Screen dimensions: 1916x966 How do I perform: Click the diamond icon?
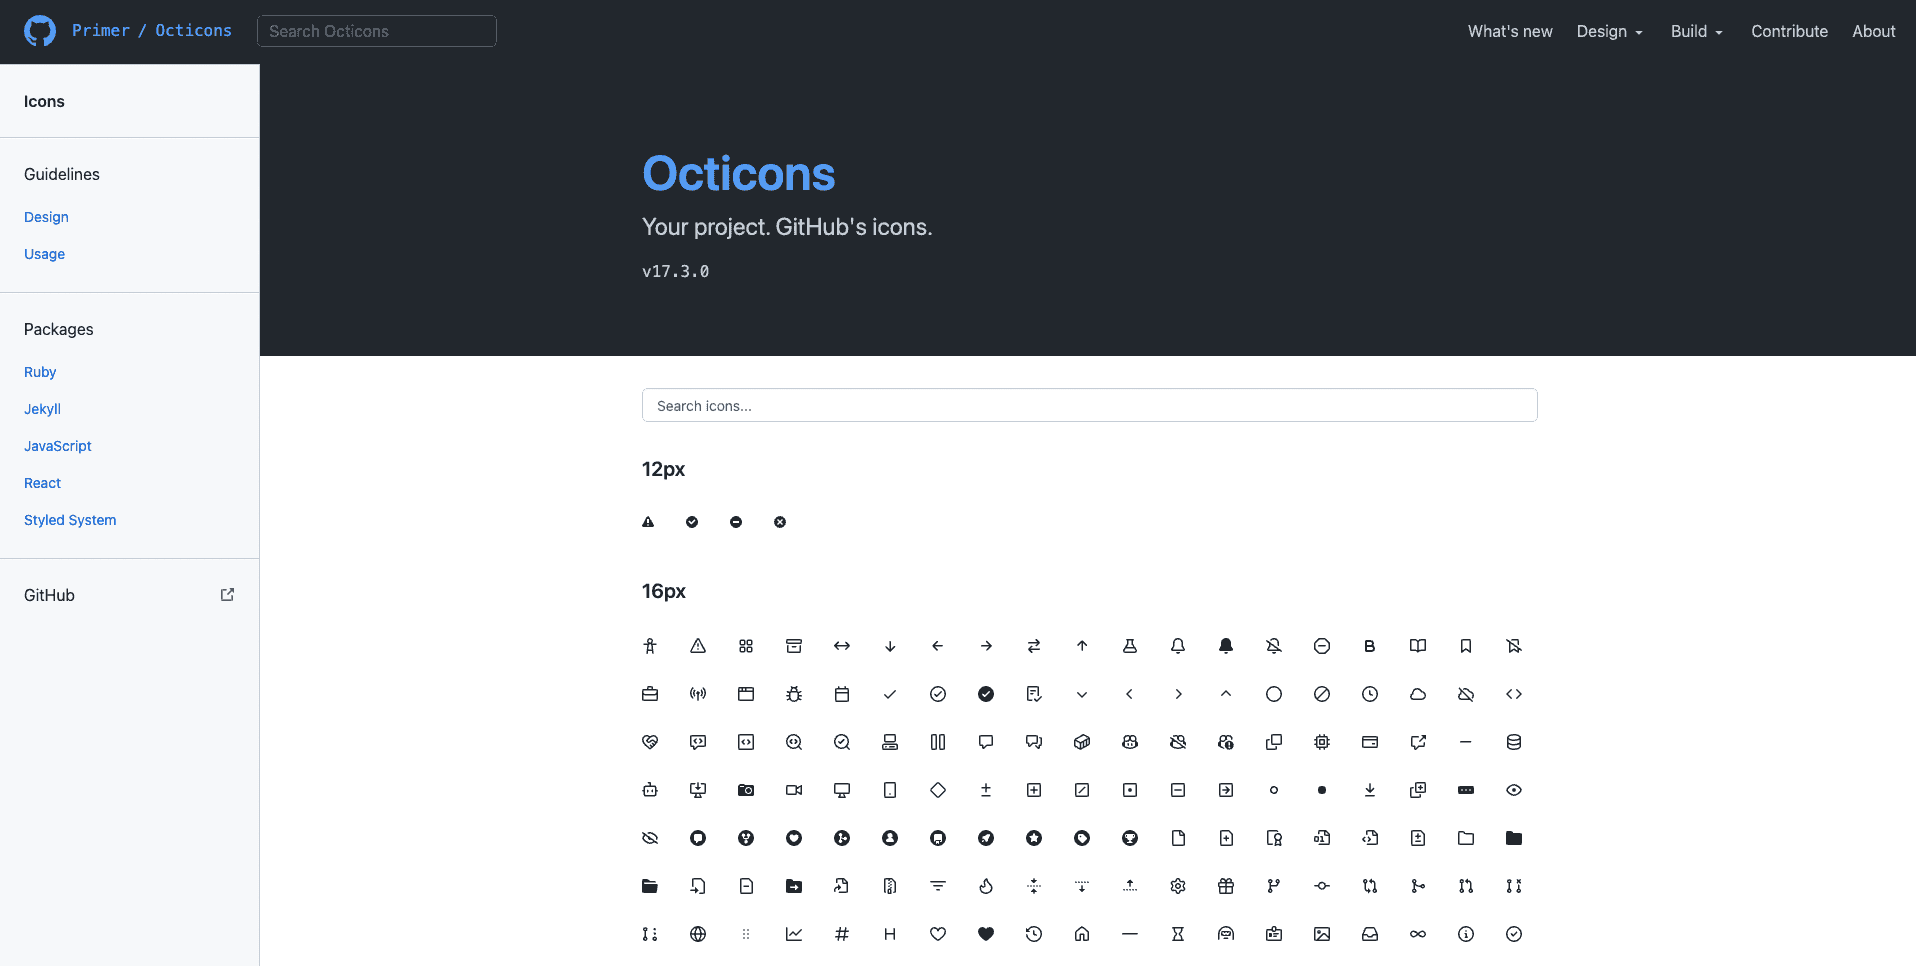938,790
